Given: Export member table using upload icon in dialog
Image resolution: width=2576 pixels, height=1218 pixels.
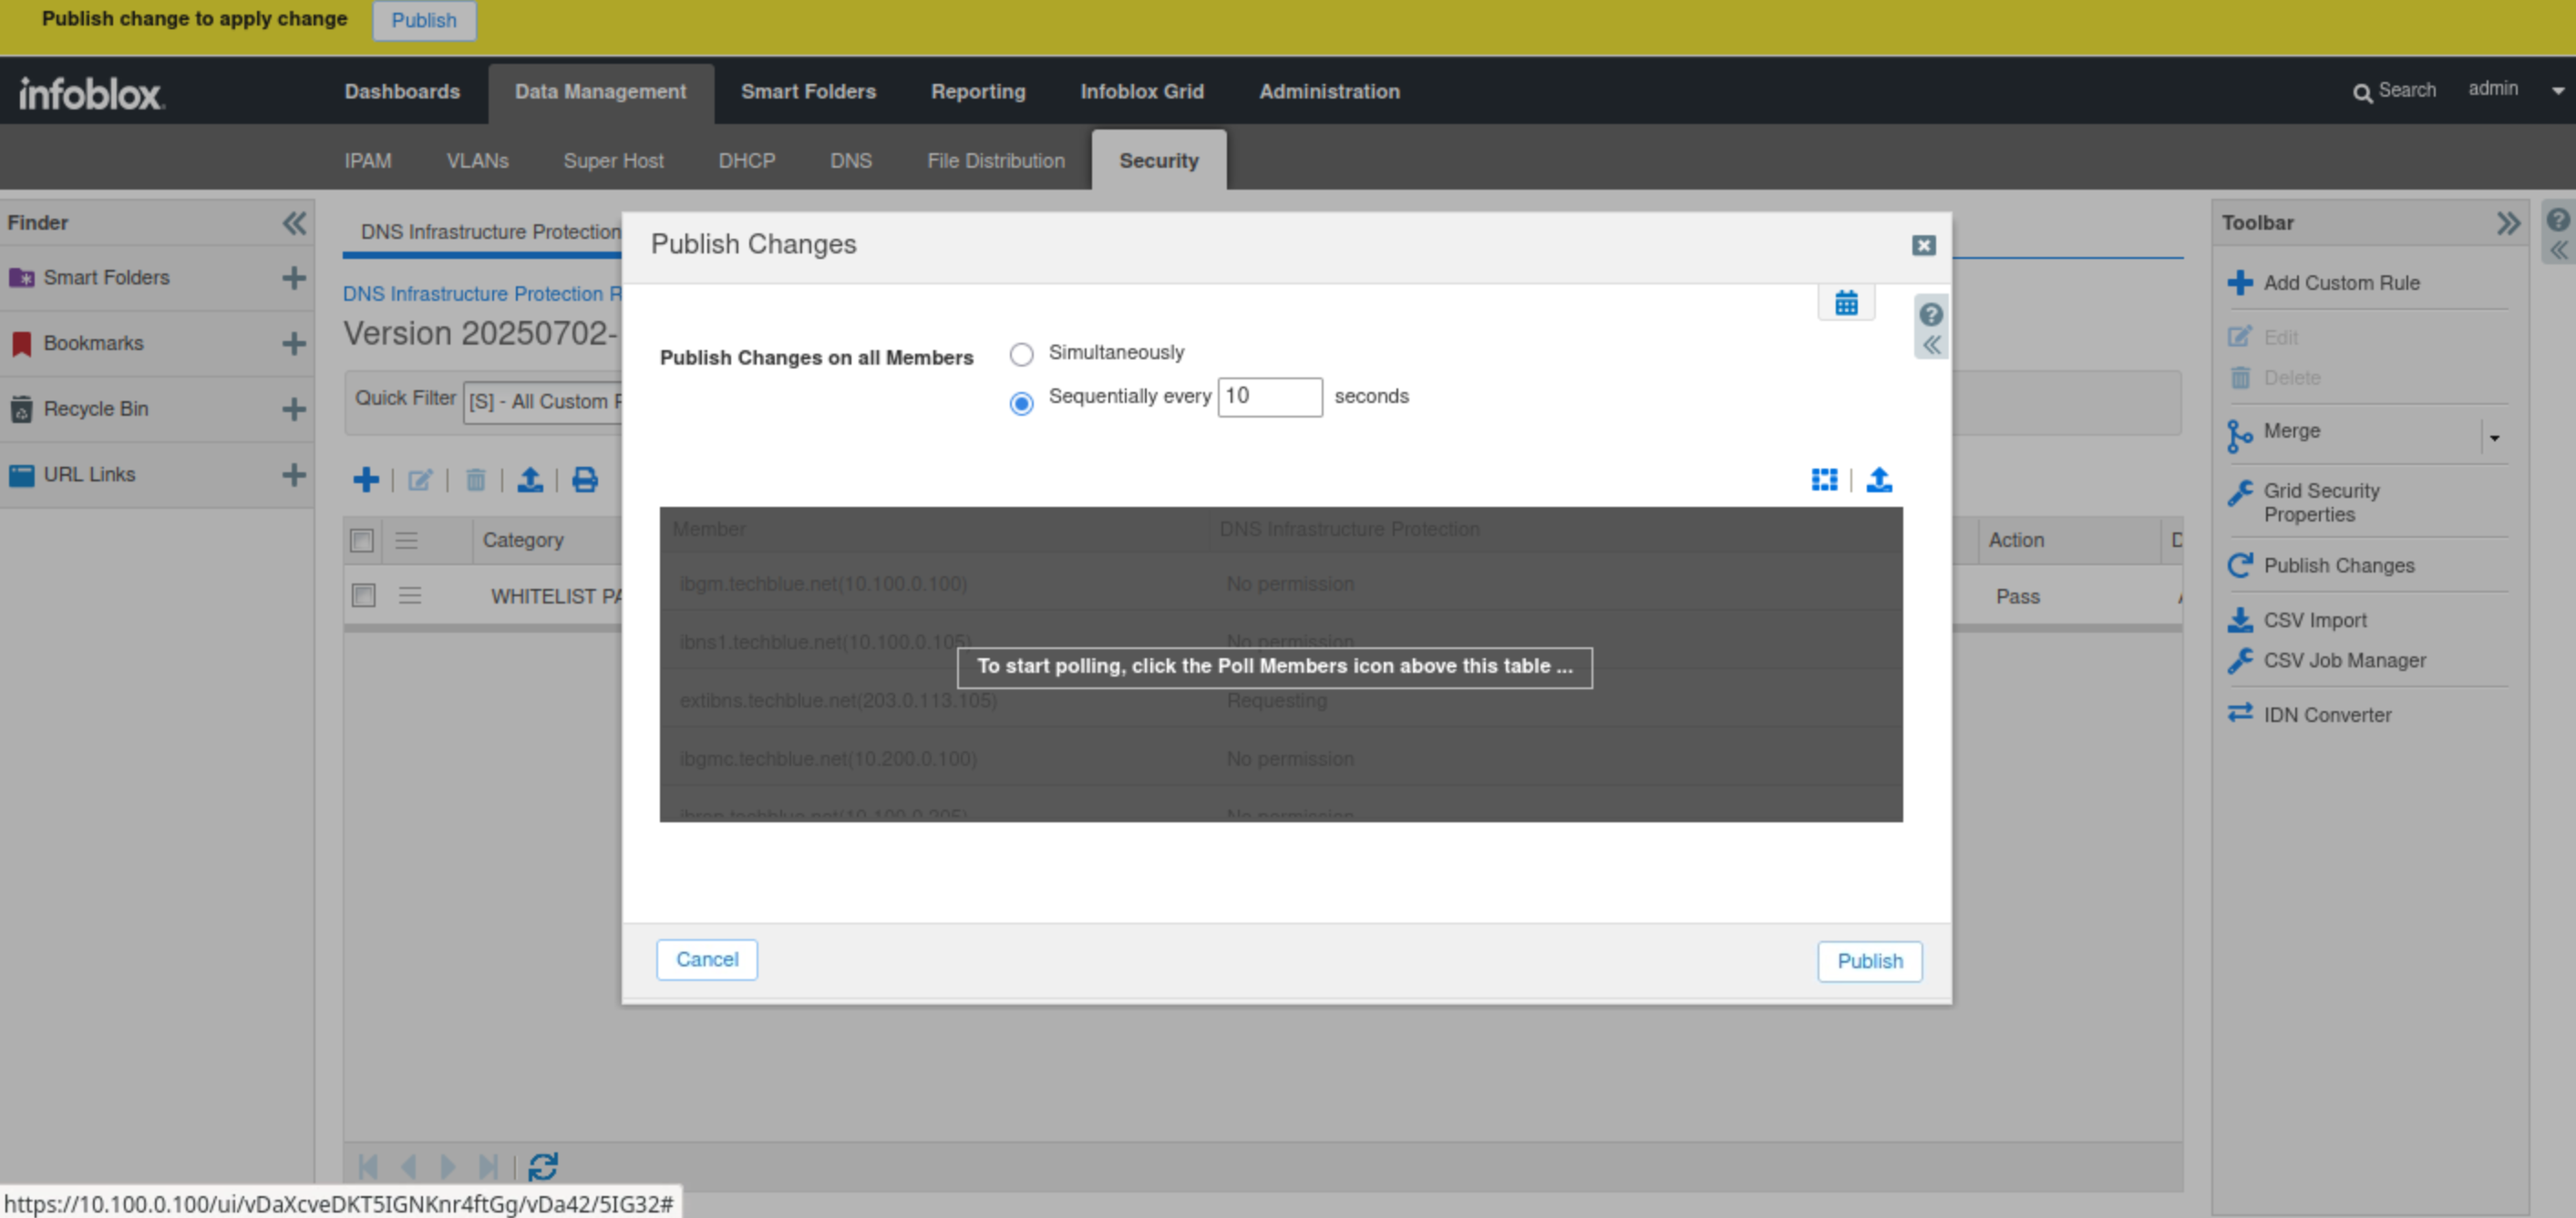Looking at the screenshot, I should [1879, 480].
